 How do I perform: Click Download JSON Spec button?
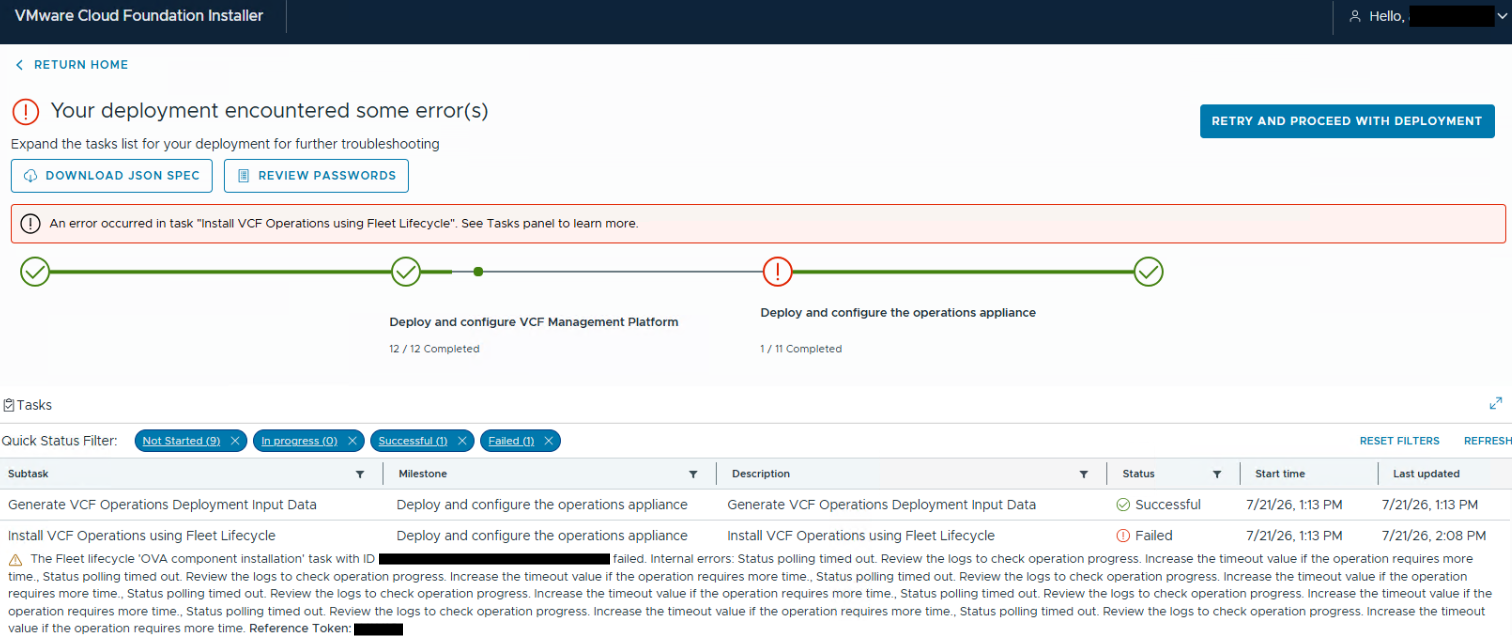(x=112, y=175)
